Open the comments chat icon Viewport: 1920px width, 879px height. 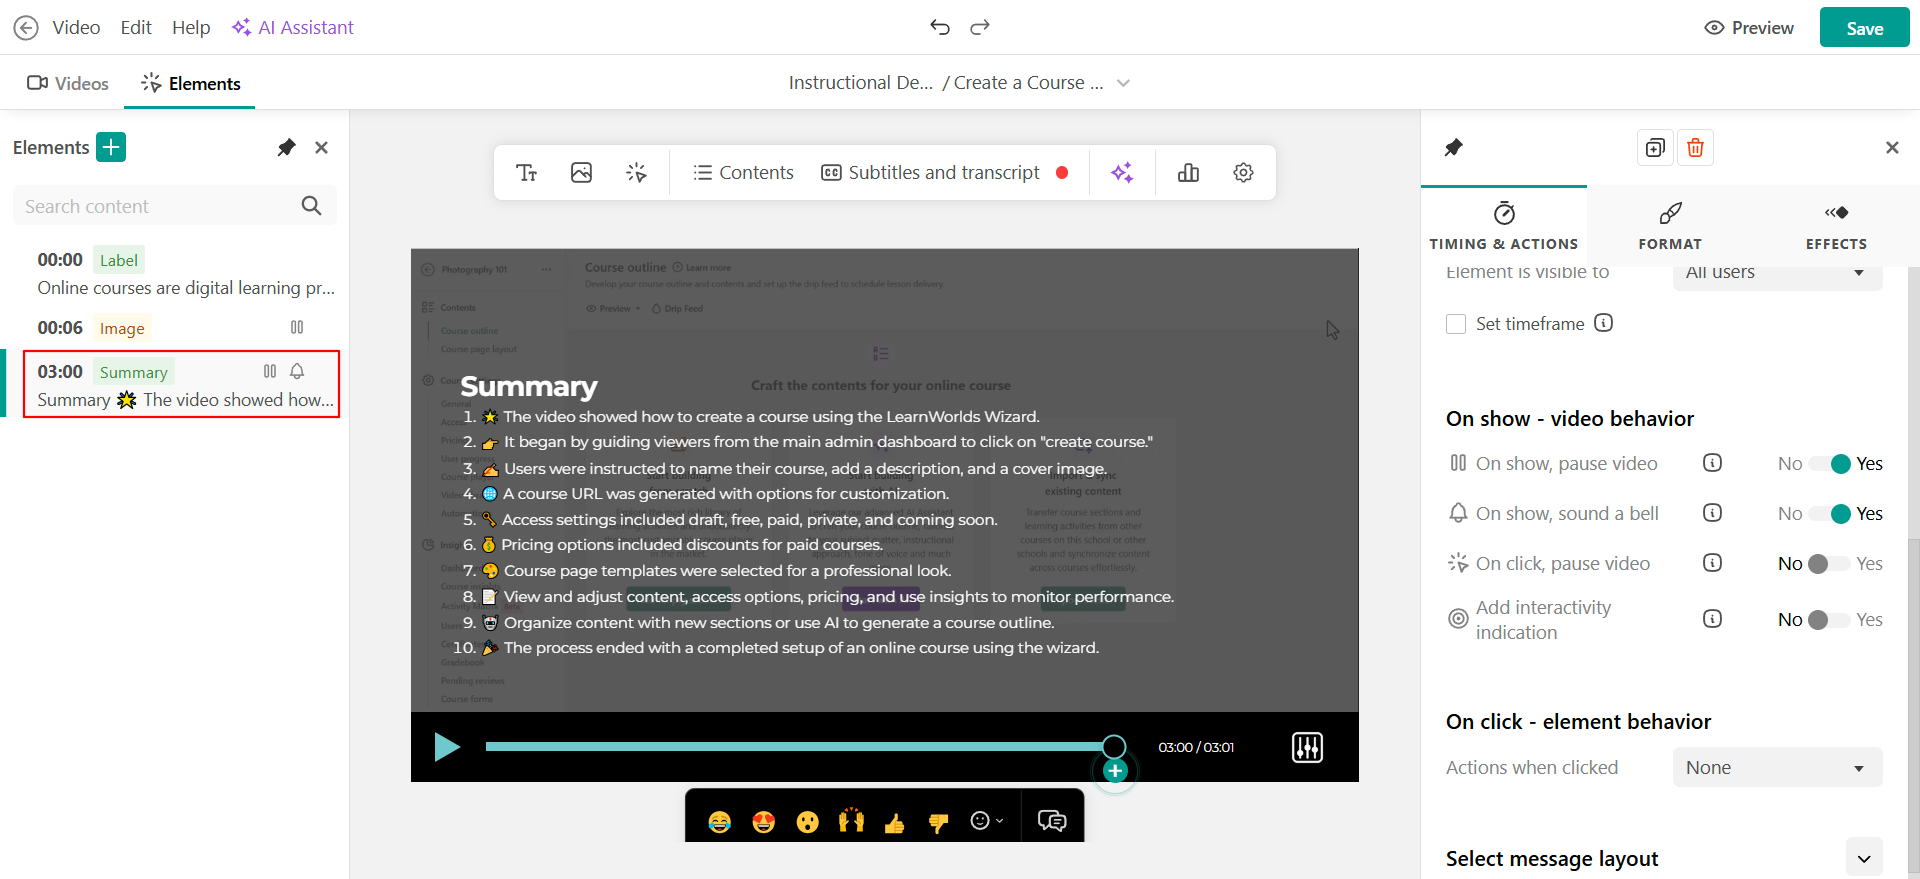1052,821
